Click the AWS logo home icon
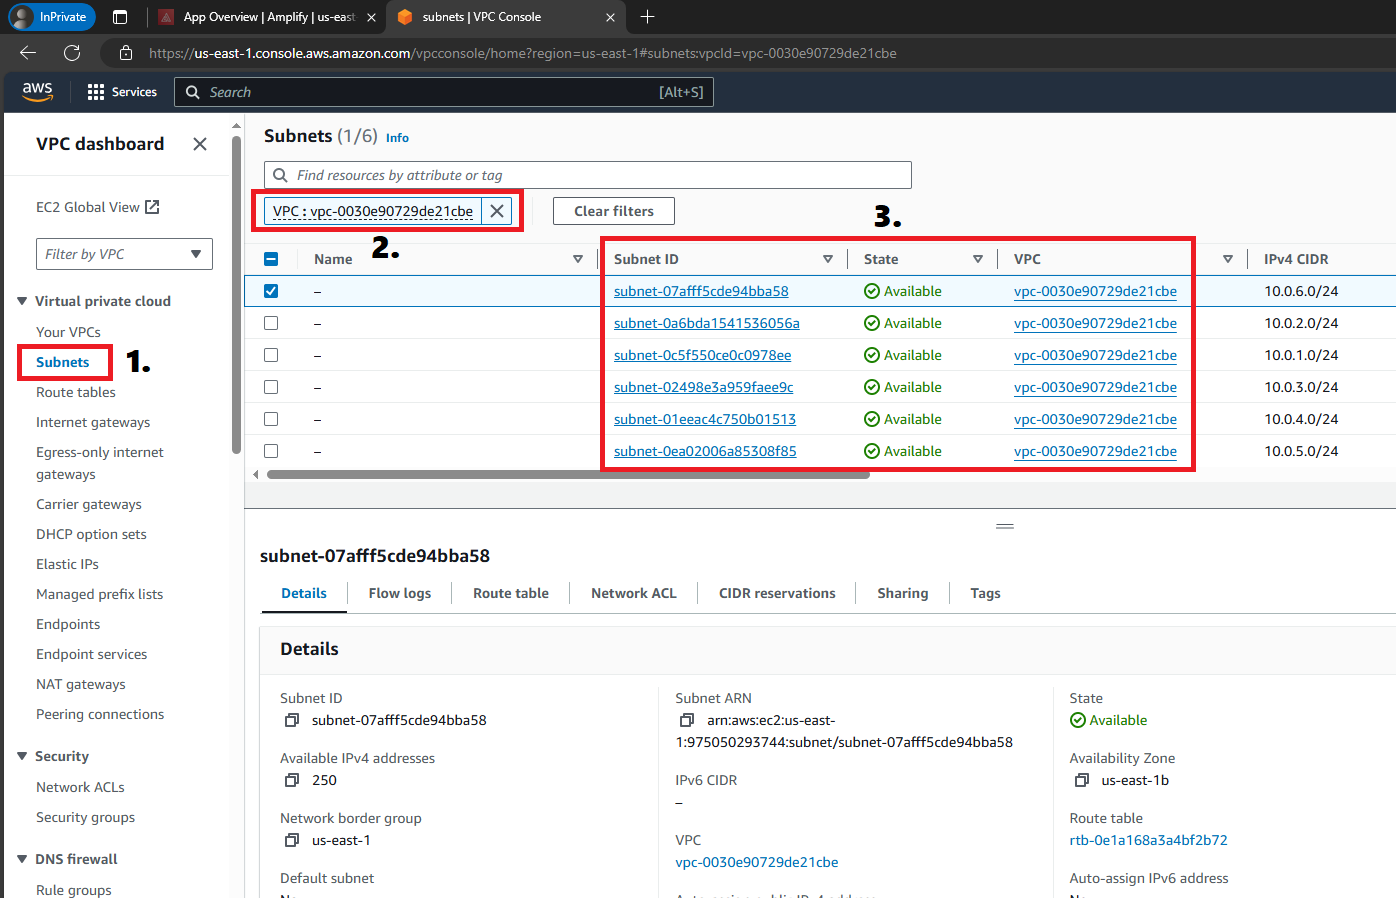The image size is (1396, 898). click(38, 91)
